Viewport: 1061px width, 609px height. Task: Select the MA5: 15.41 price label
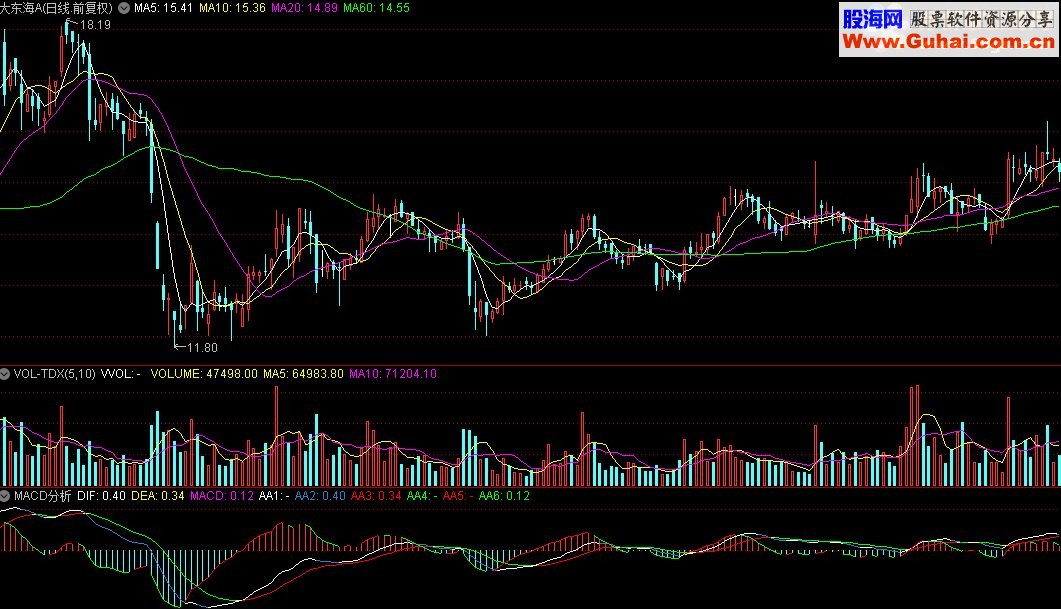pos(163,8)
